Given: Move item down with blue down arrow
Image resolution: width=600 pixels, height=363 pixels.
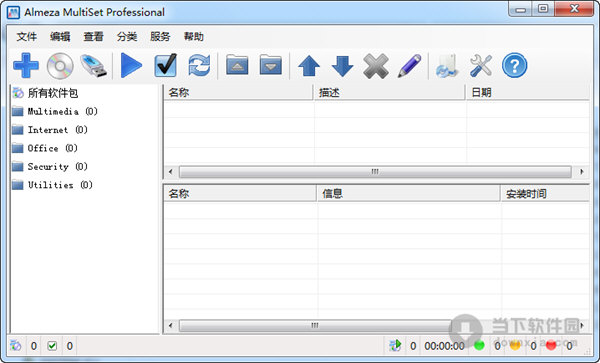Looking at the screenshot, I should pos(342,66).
